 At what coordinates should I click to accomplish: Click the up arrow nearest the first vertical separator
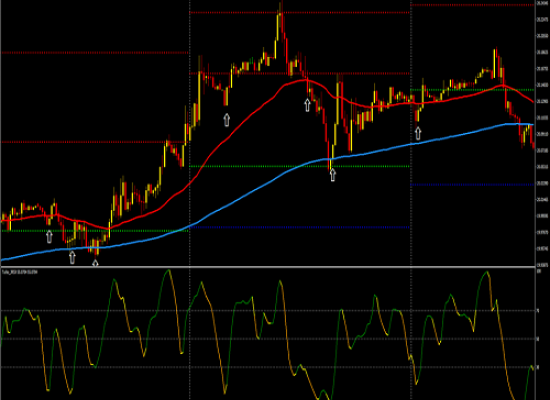[227, 120]
